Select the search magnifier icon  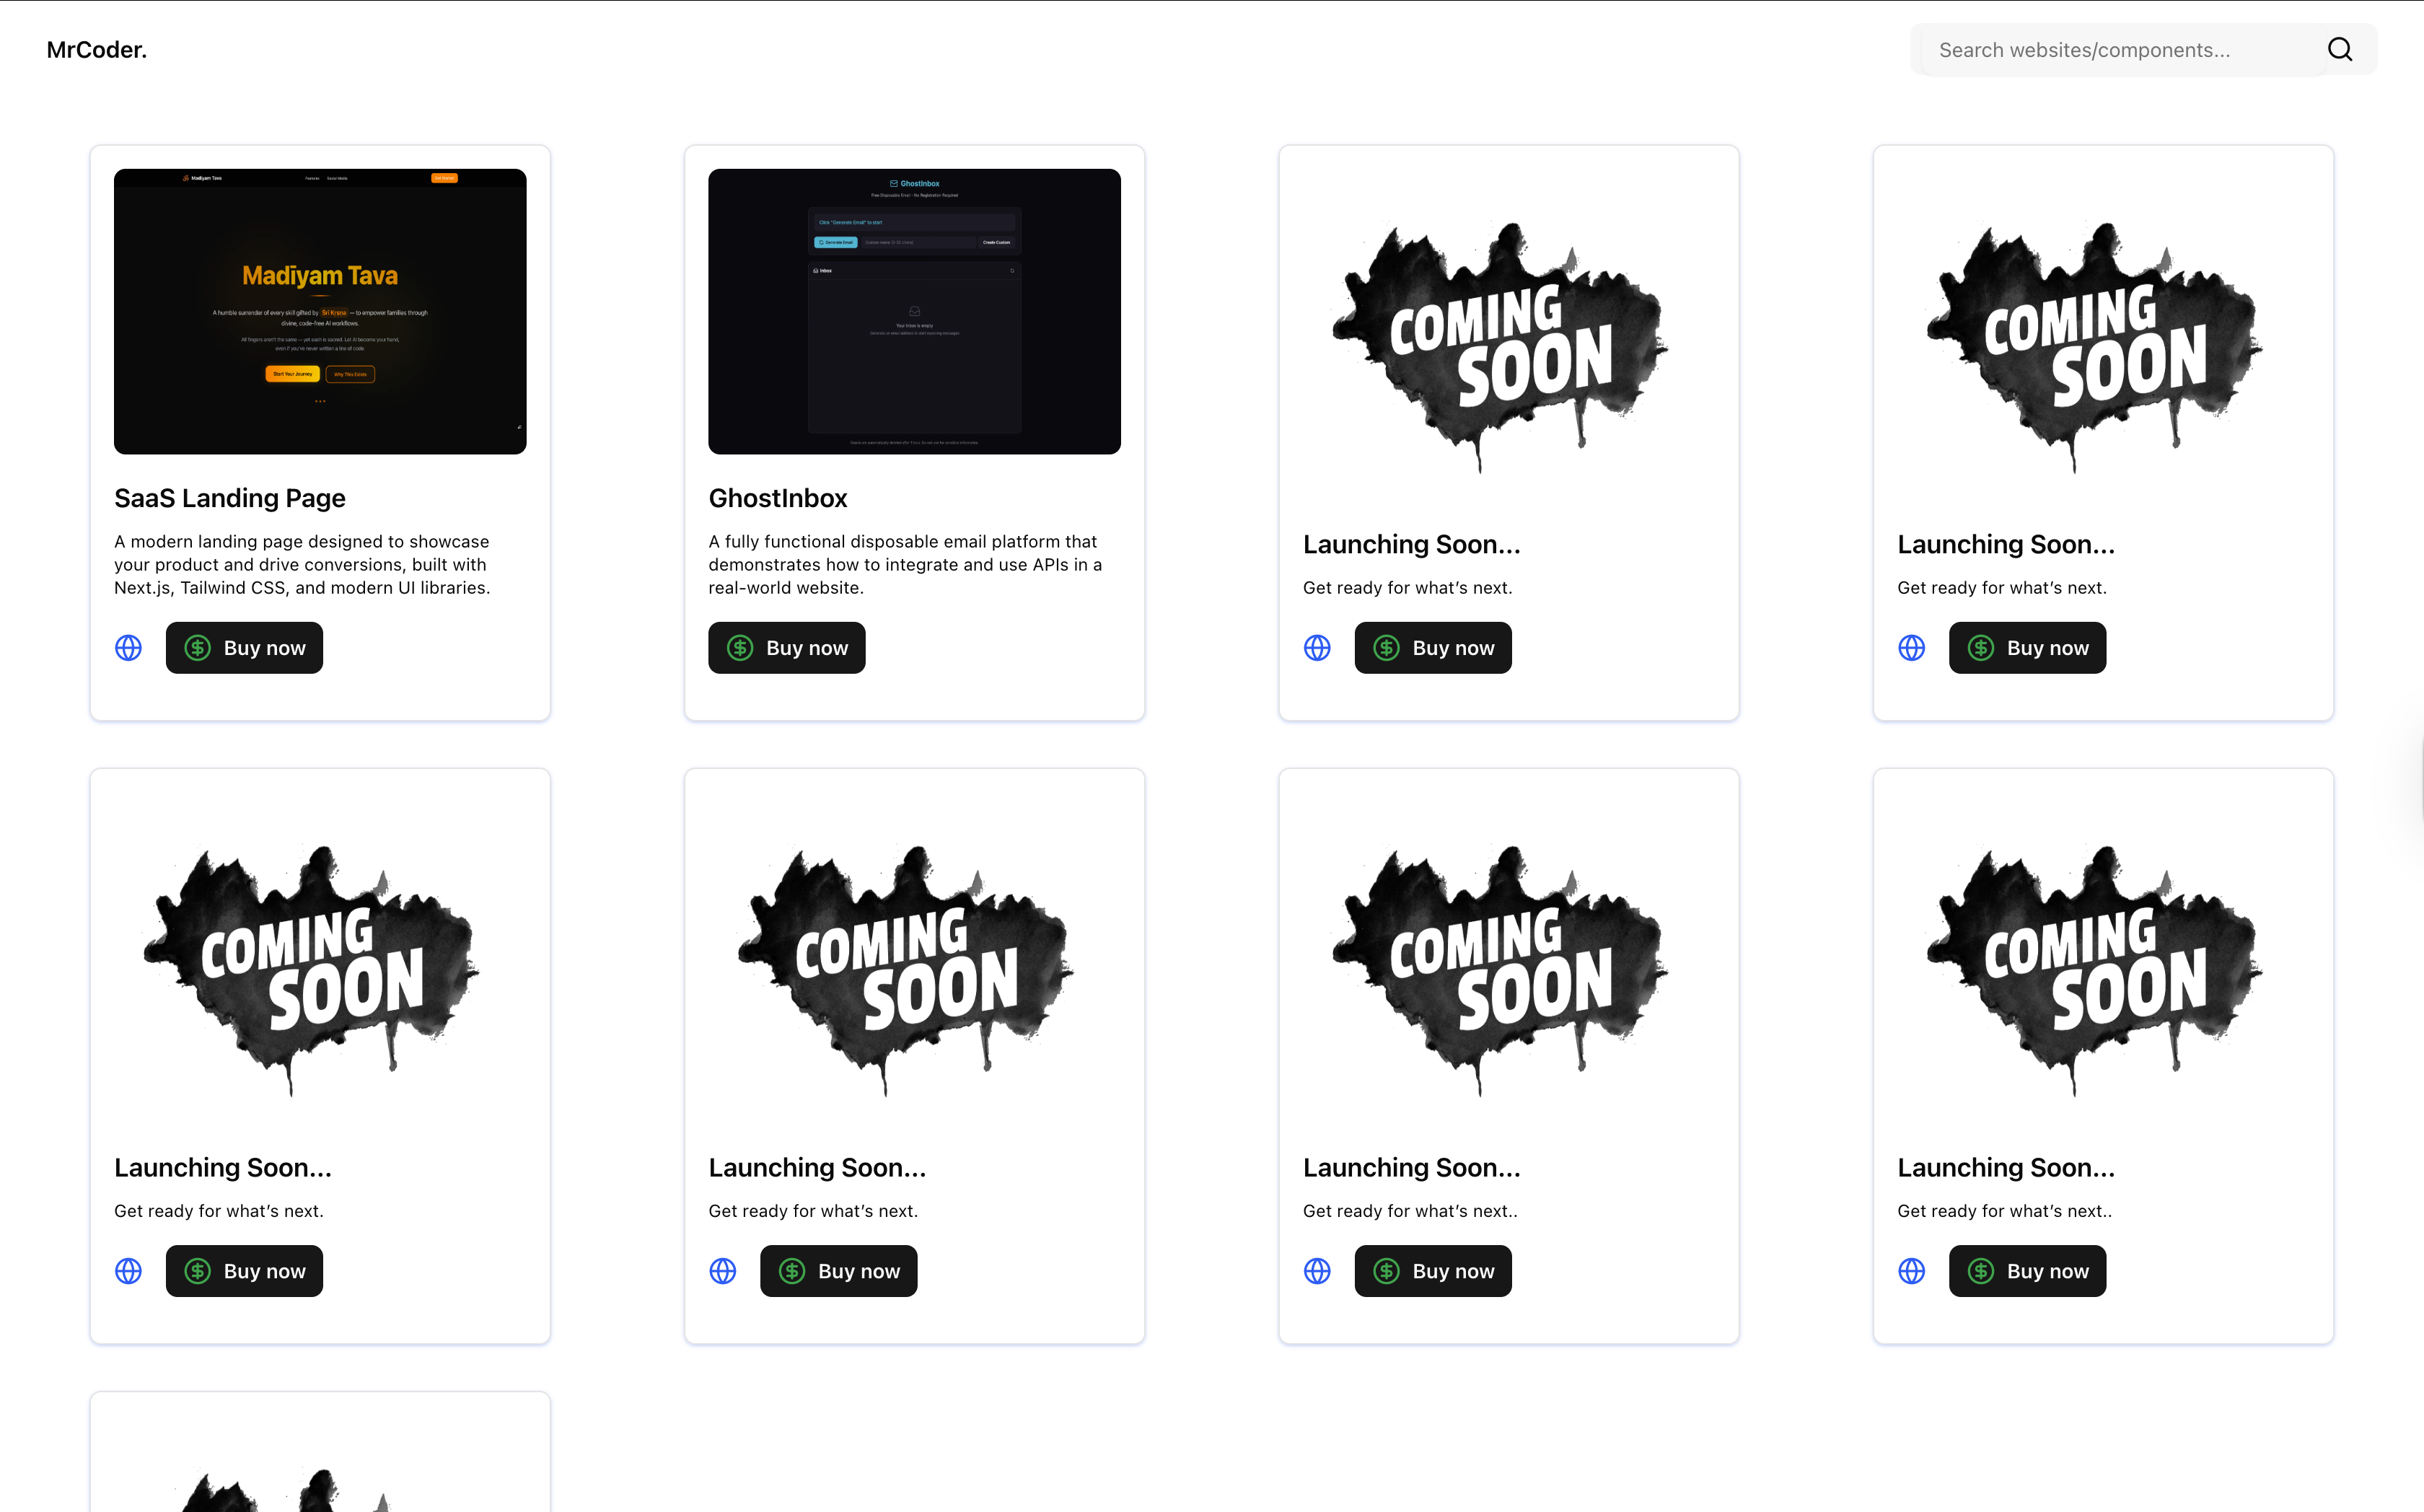point(2340,48)
